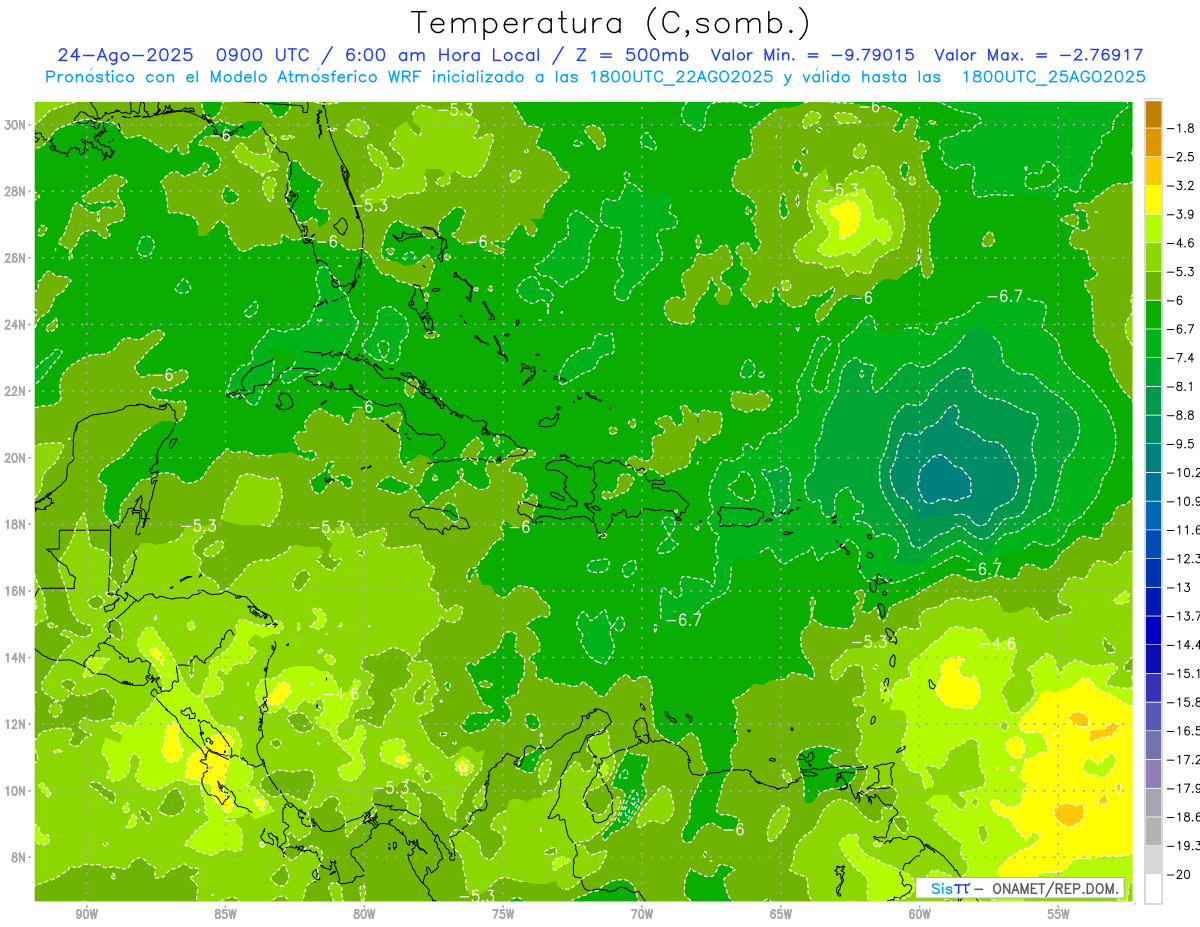The width and height of the screenshot is (1200, 927).
Task: Click the 26N latitude axis label
Action: (x=17, y=258)
